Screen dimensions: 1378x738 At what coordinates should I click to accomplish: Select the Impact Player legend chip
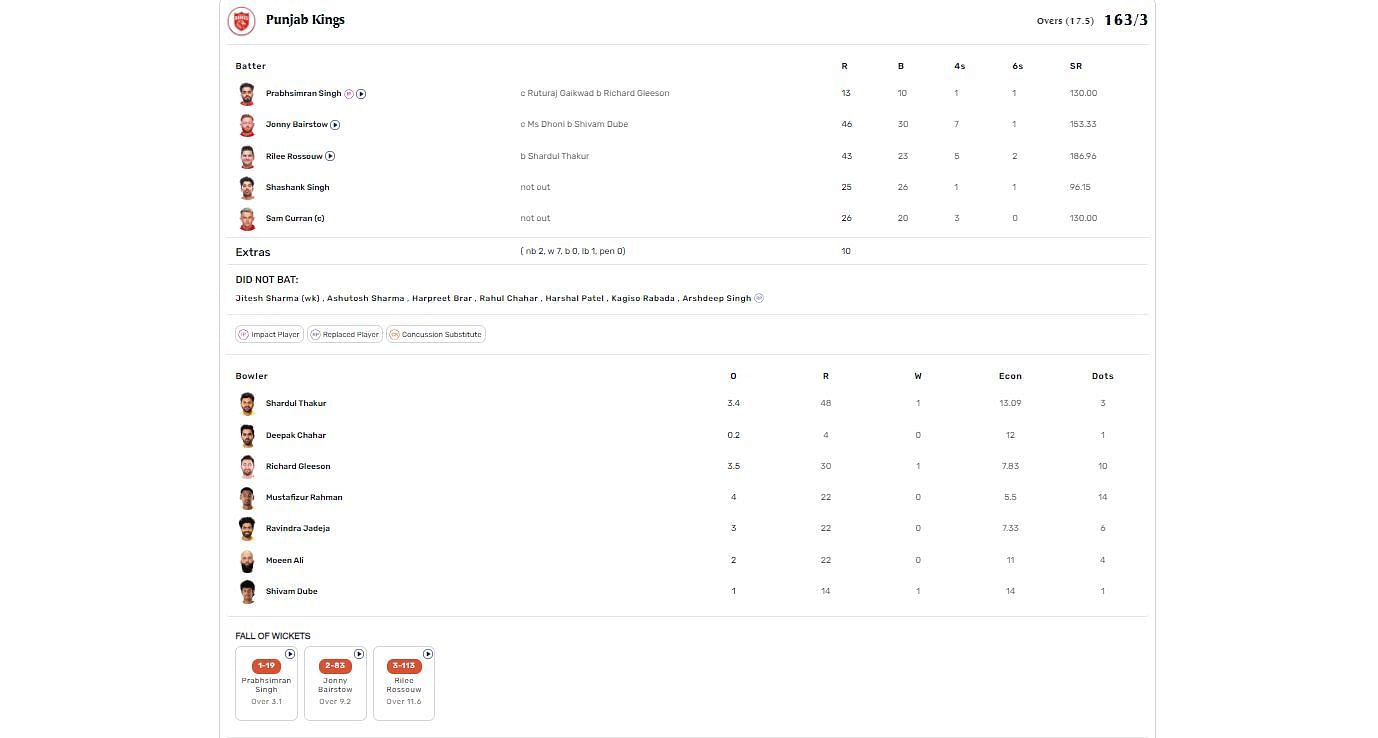[270, 334]
